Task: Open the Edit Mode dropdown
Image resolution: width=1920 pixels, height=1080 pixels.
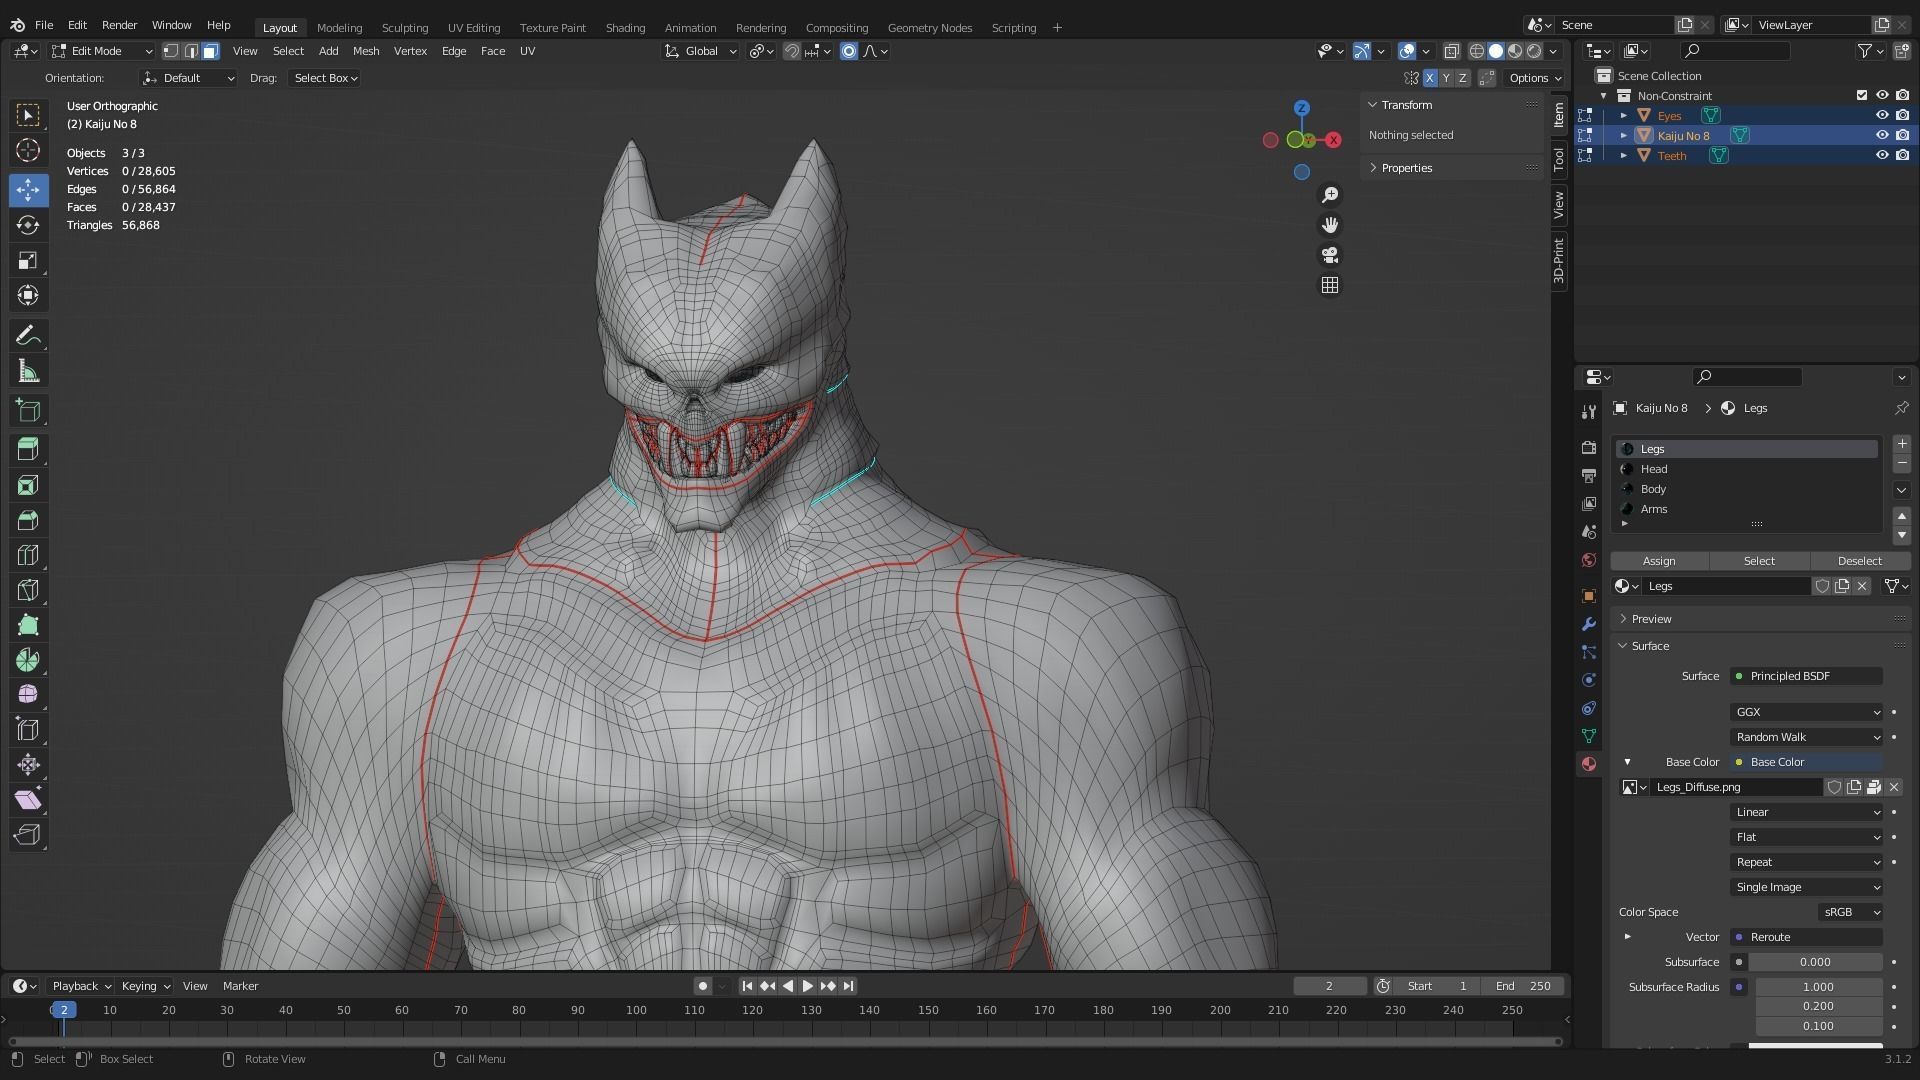Action: point(102,51)
